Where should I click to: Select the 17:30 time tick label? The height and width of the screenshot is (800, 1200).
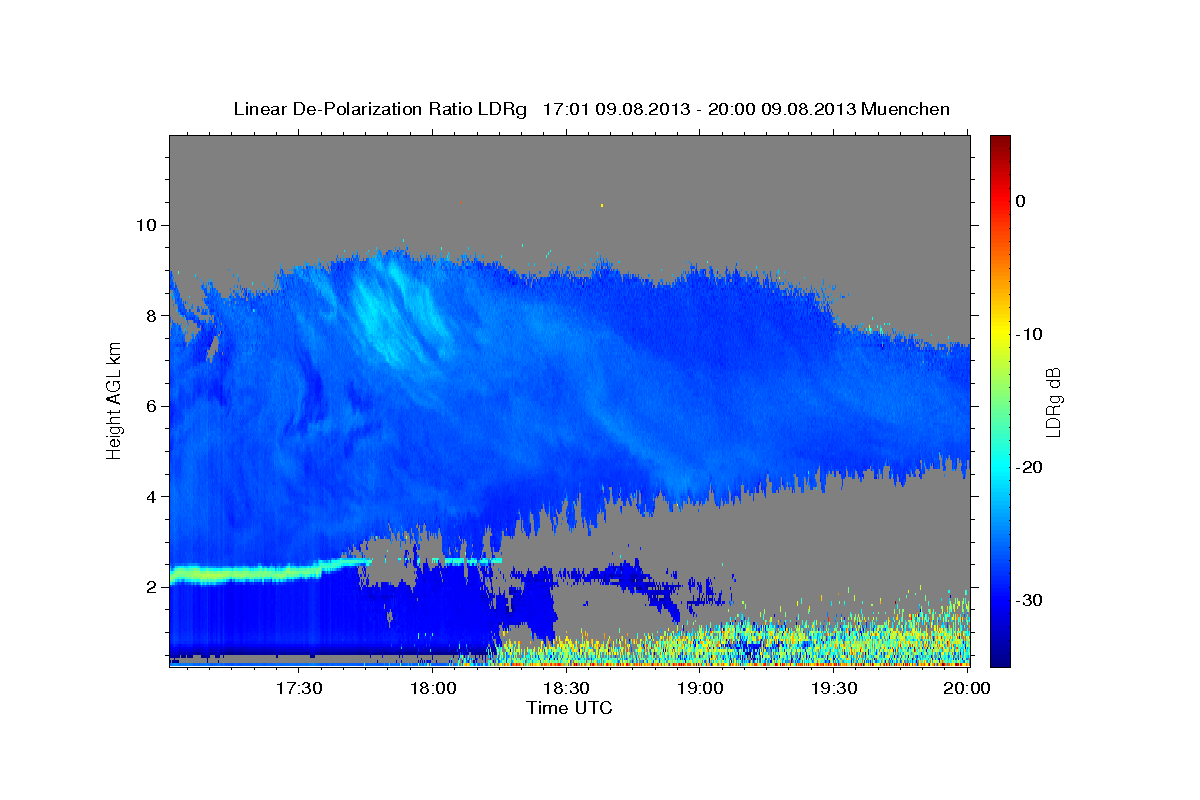coord(299,689)
